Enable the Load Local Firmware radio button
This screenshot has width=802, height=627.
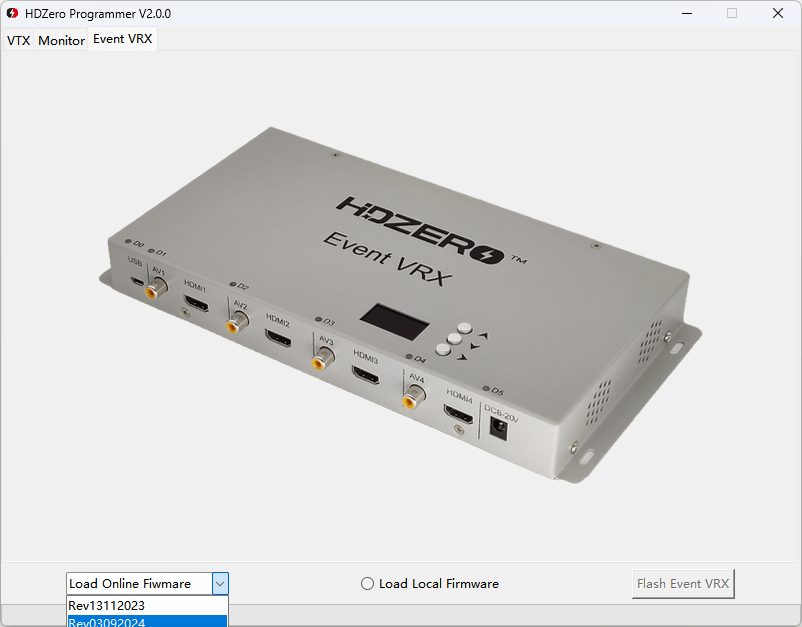pyautogui.click(x=367, y=584)
